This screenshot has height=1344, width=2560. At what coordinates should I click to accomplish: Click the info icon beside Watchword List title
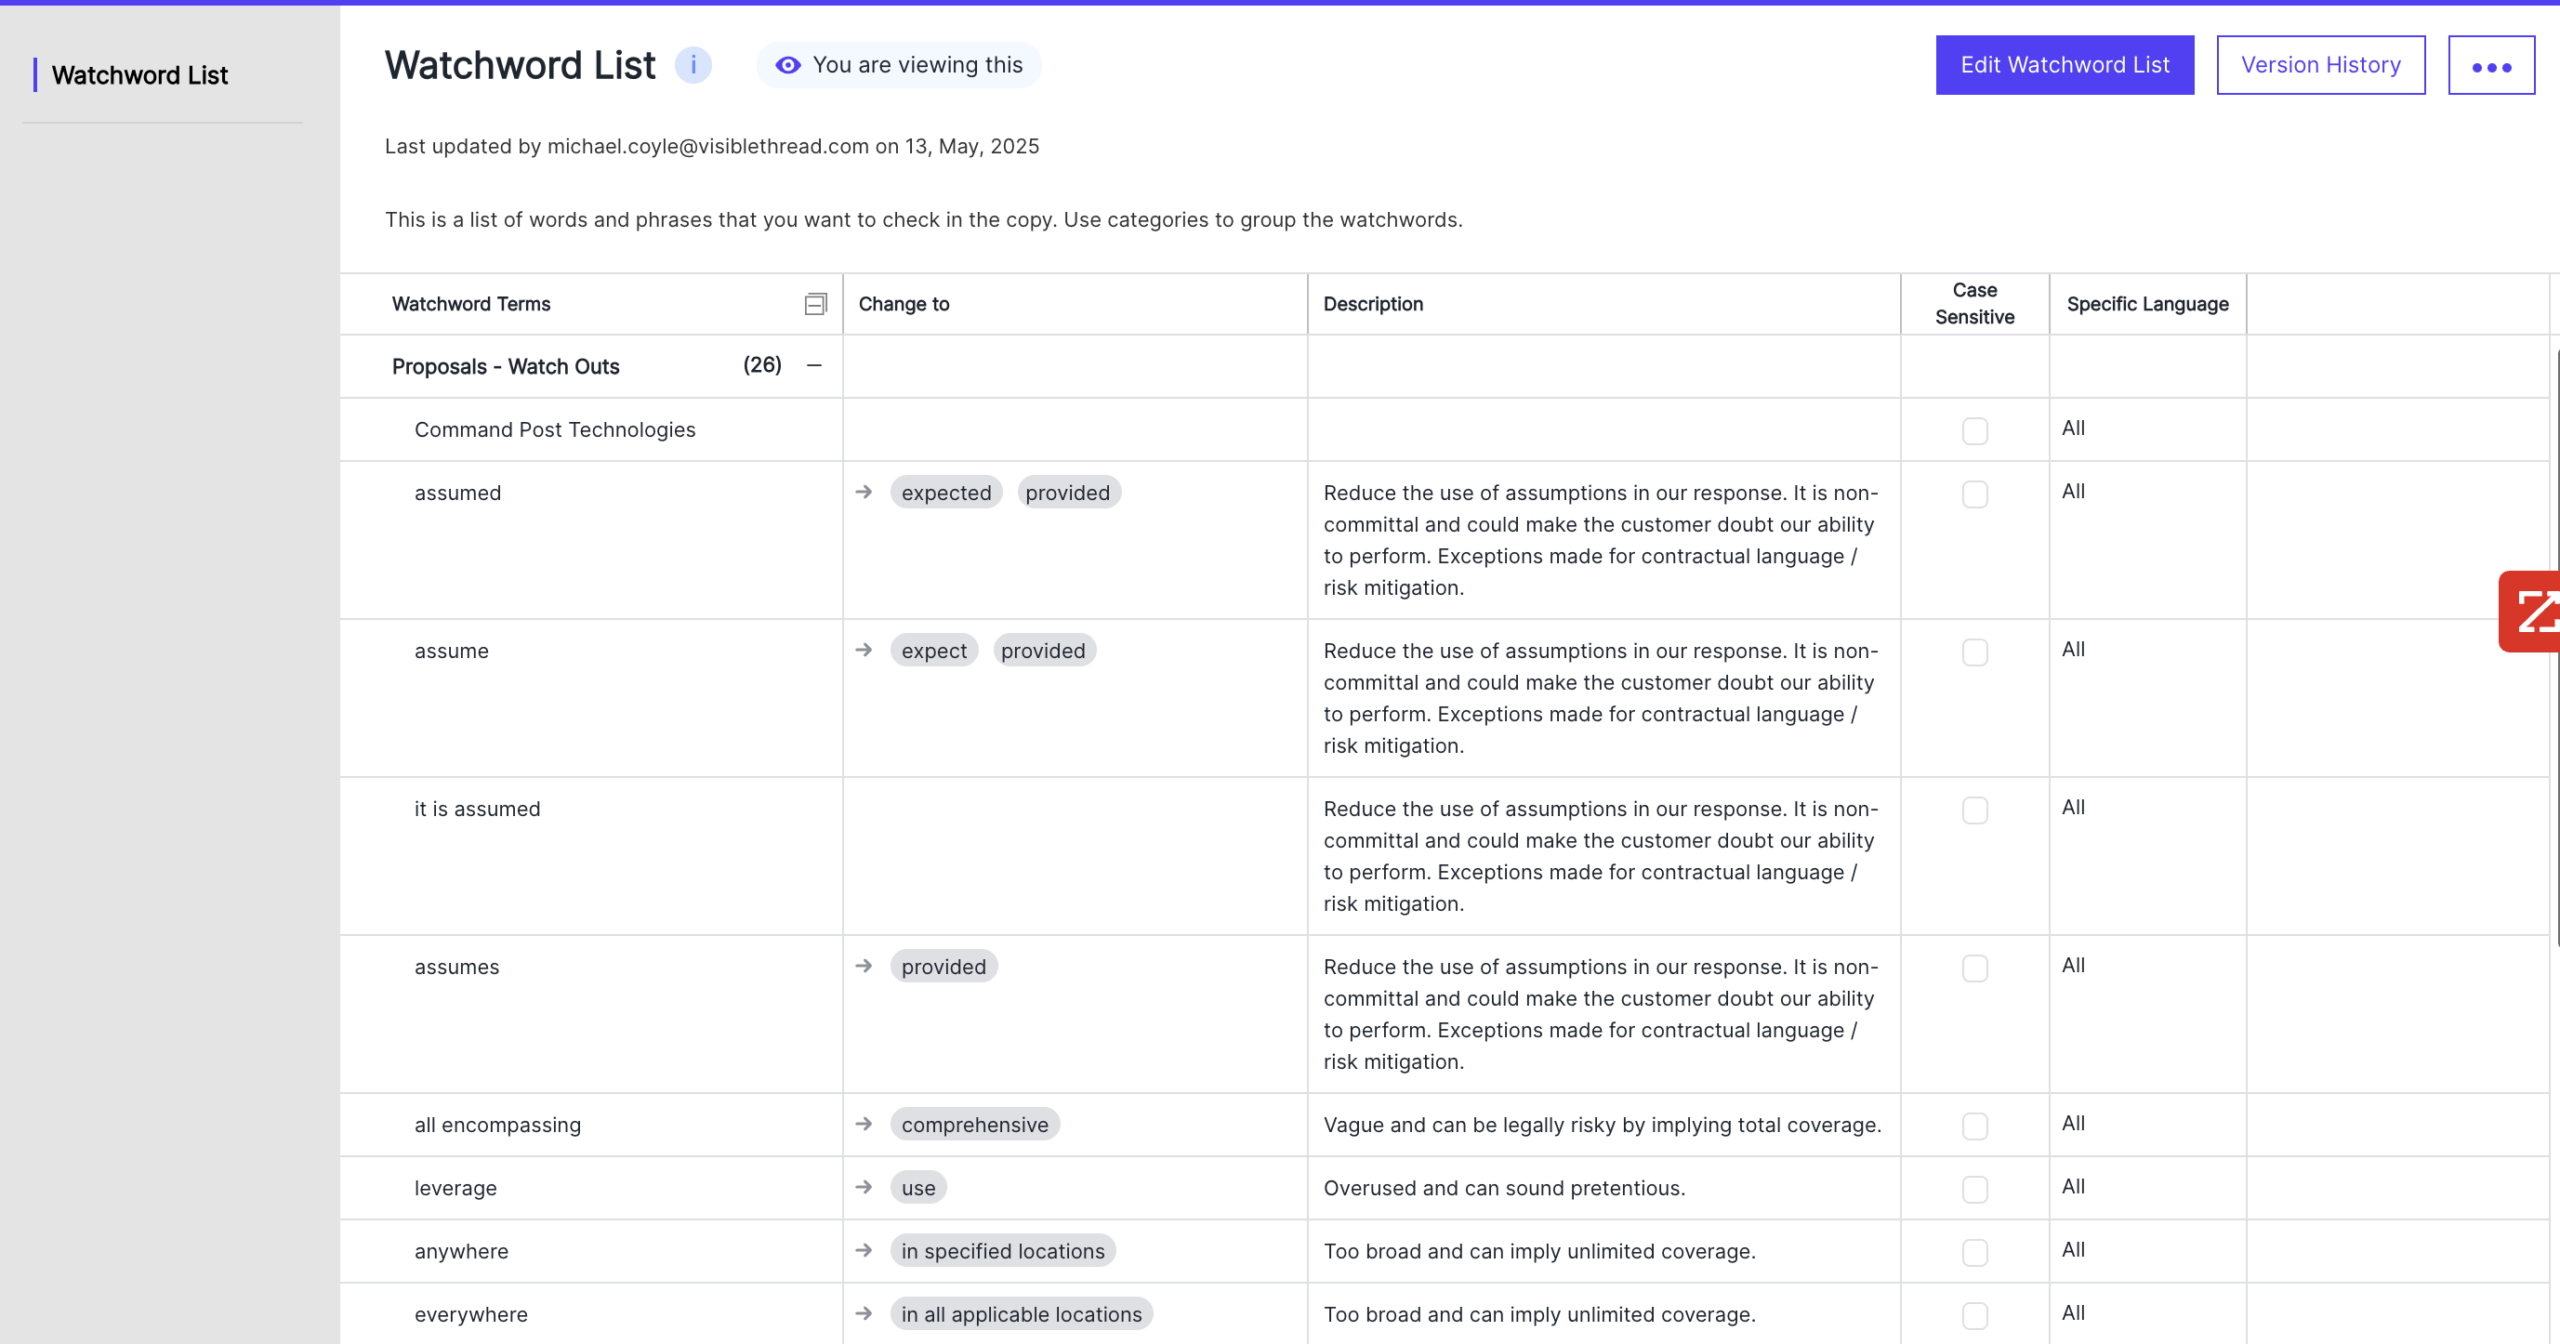[693, 65]
